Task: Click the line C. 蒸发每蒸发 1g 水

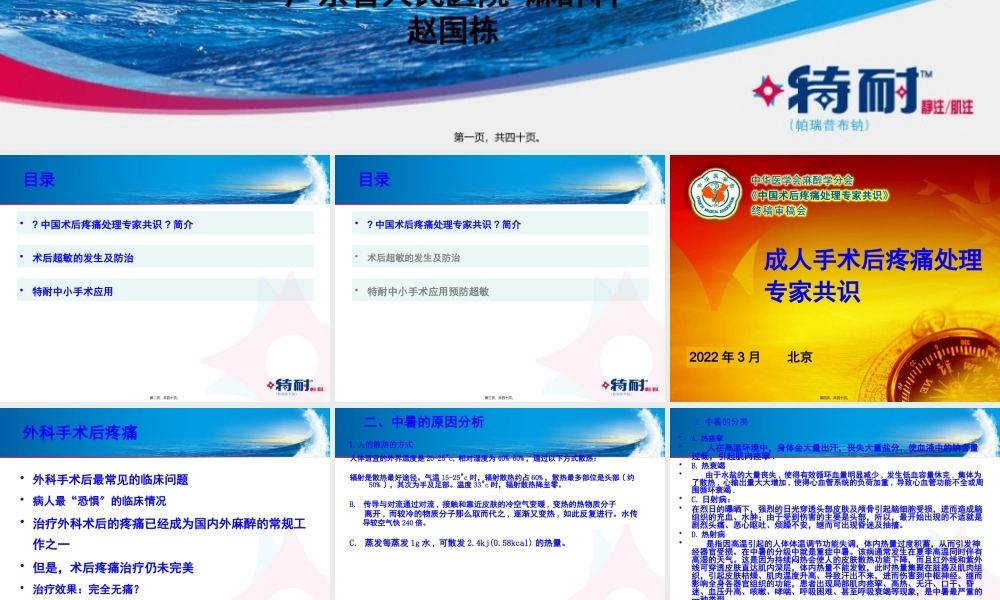Action: point(458,543)
